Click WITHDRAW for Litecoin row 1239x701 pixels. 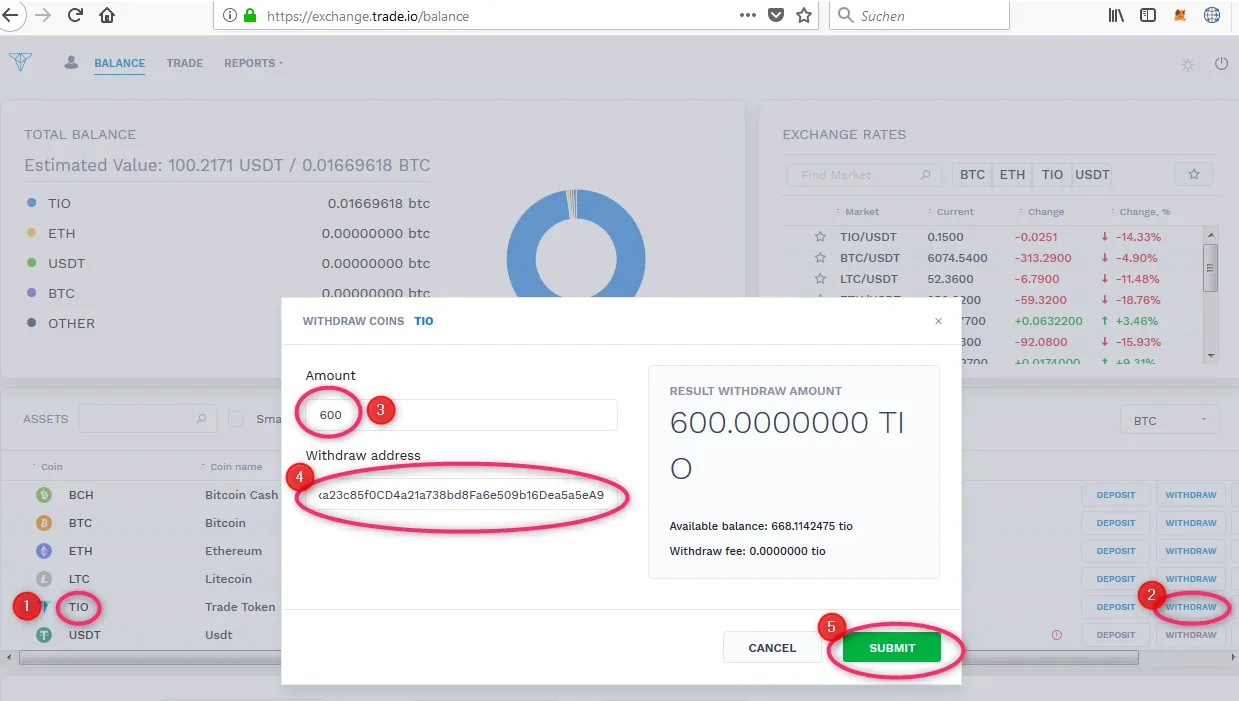point(1191,579)
